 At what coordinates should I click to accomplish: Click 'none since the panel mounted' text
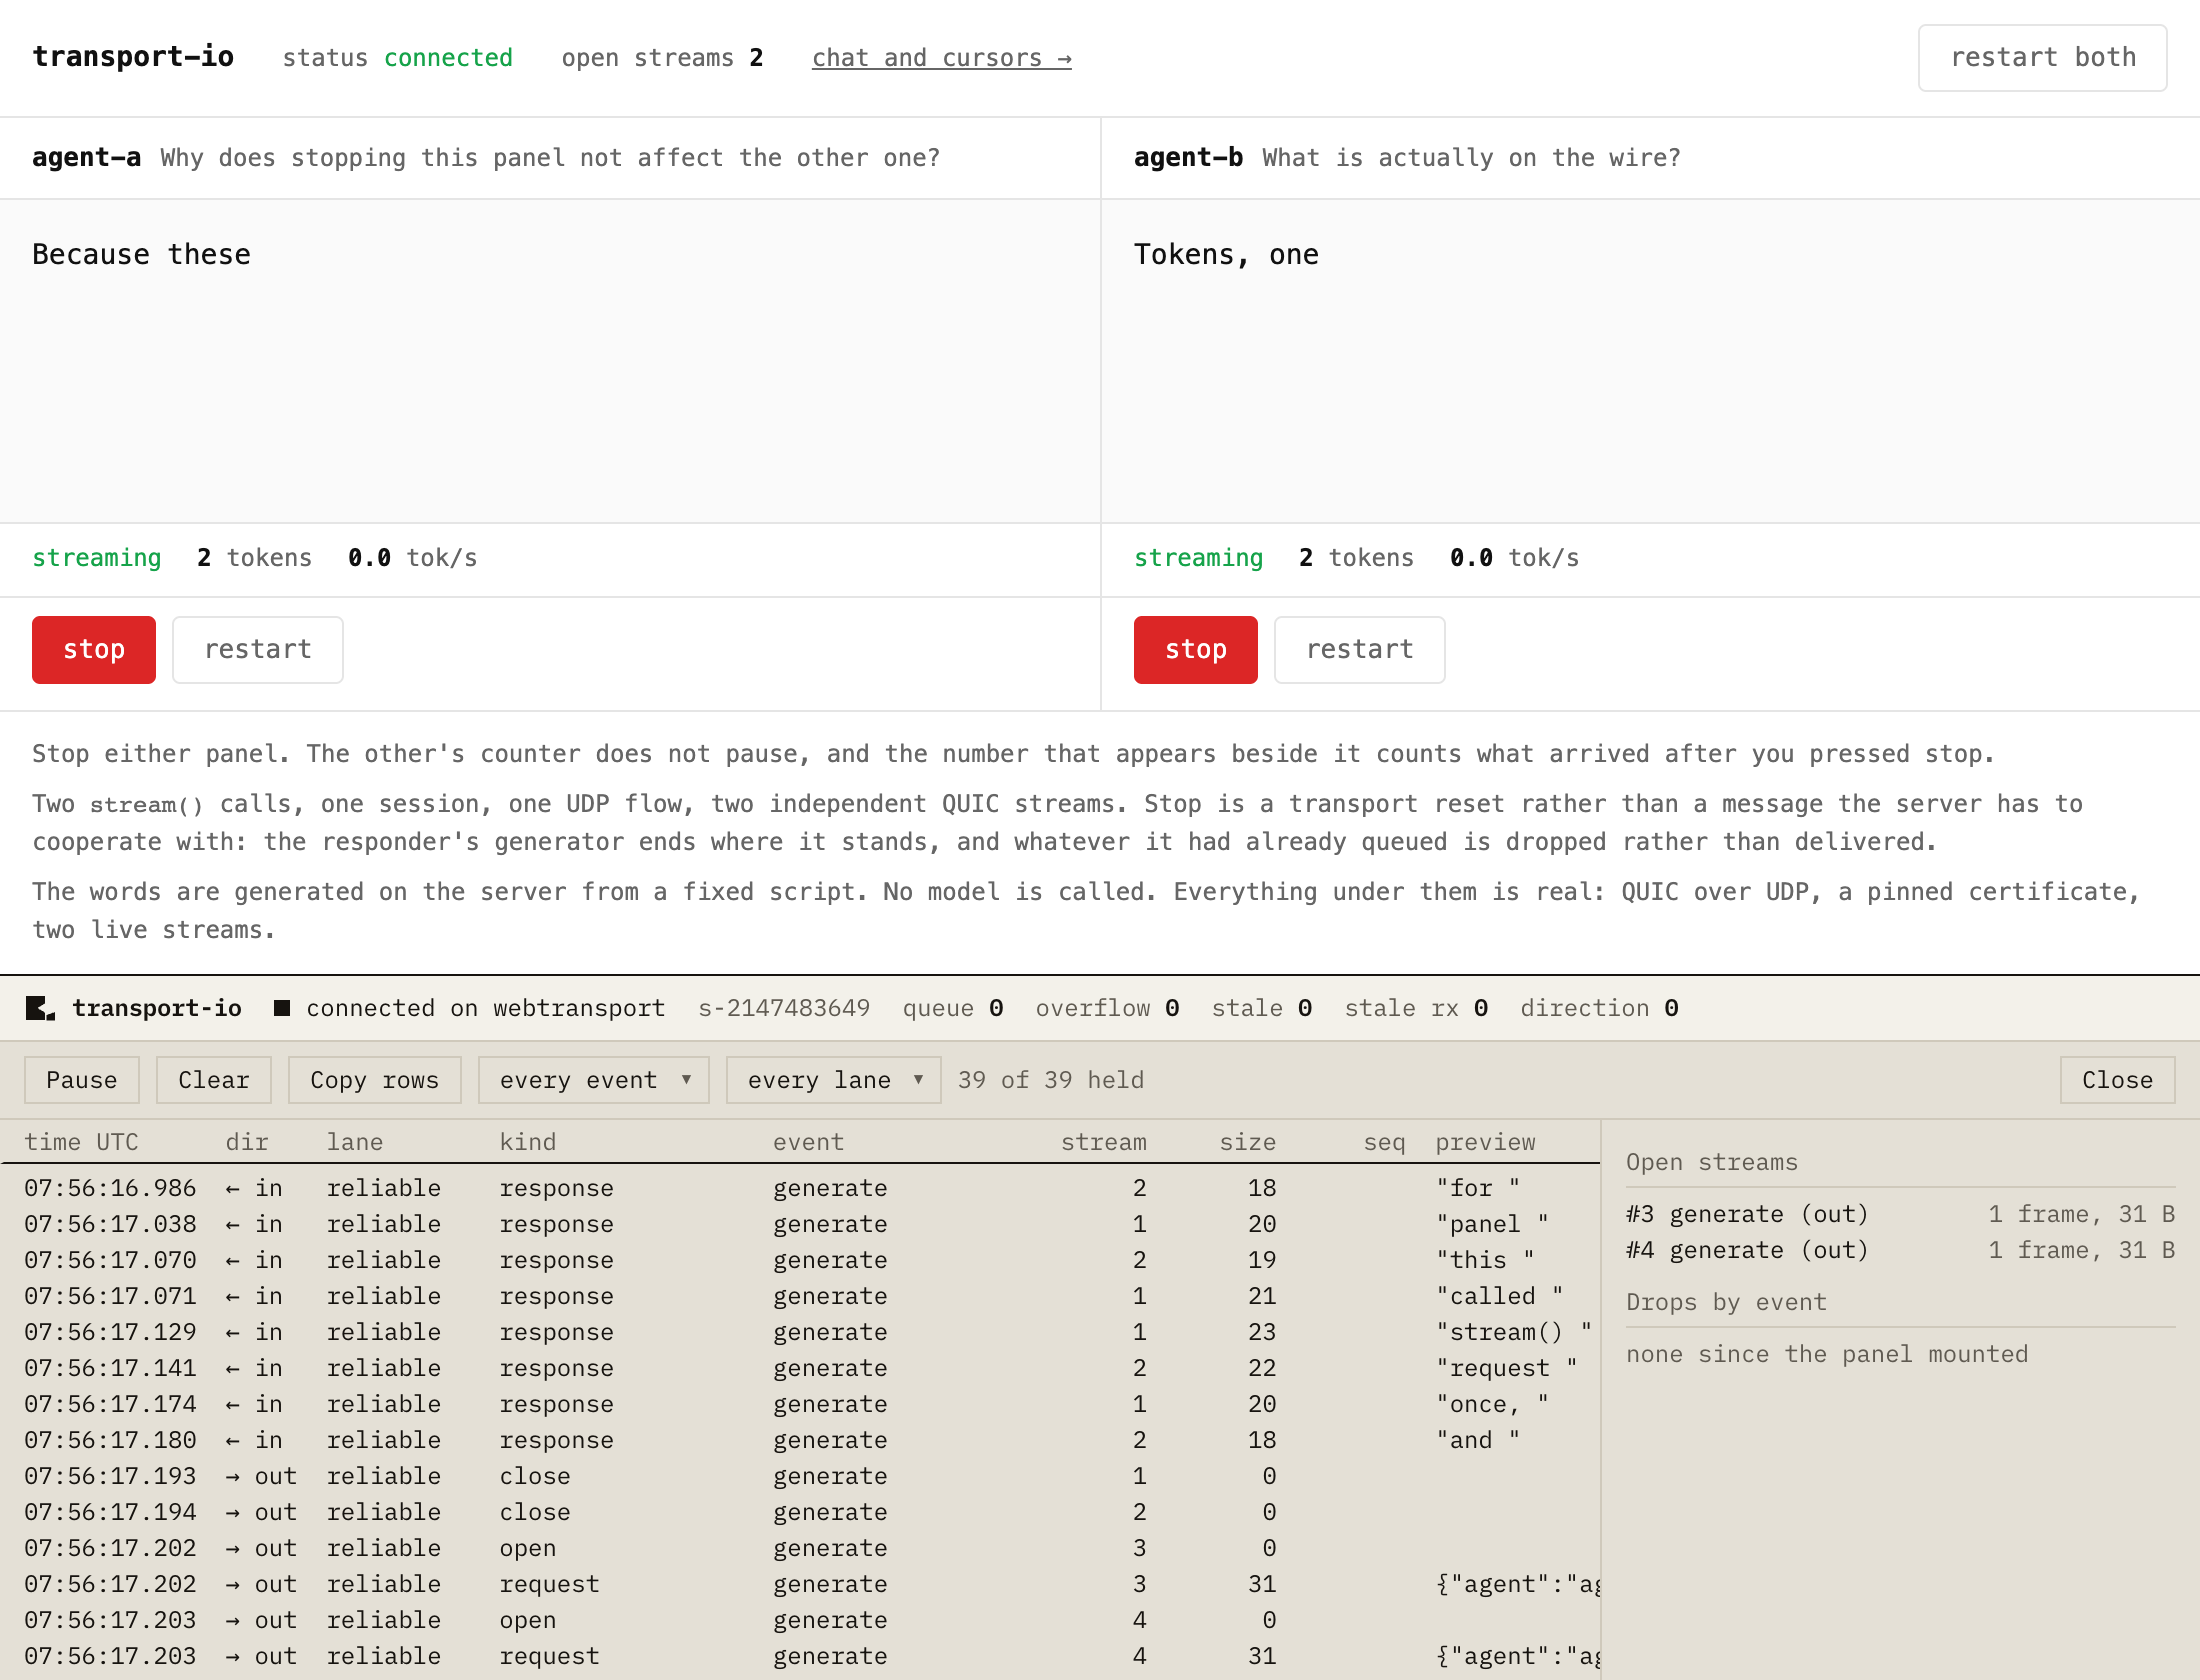[1827, 1354]
